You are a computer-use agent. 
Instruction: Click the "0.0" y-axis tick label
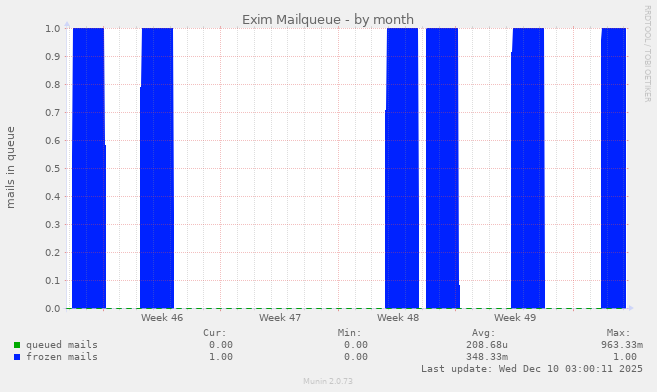(53, 309)
